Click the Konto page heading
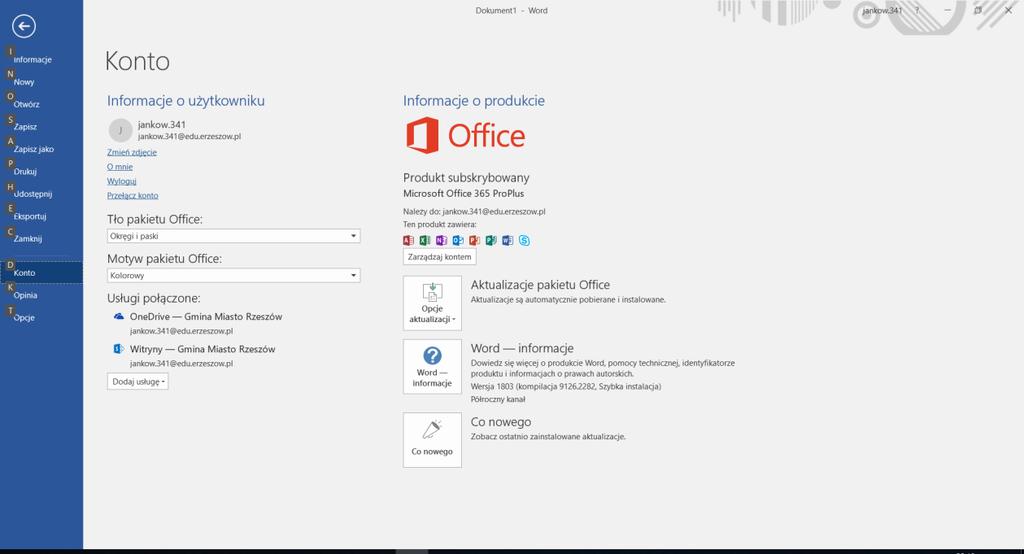This screenshot has height=554, width=1024. (x=137, y=61)
